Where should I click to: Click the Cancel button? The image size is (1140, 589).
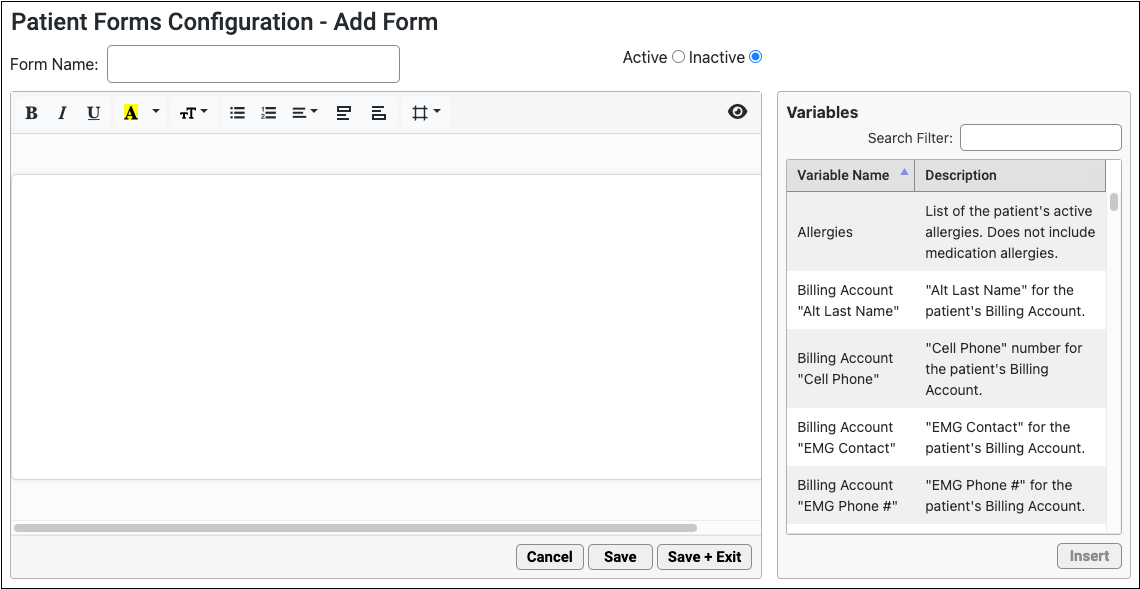pyautogui.click(x=550, y=557)
